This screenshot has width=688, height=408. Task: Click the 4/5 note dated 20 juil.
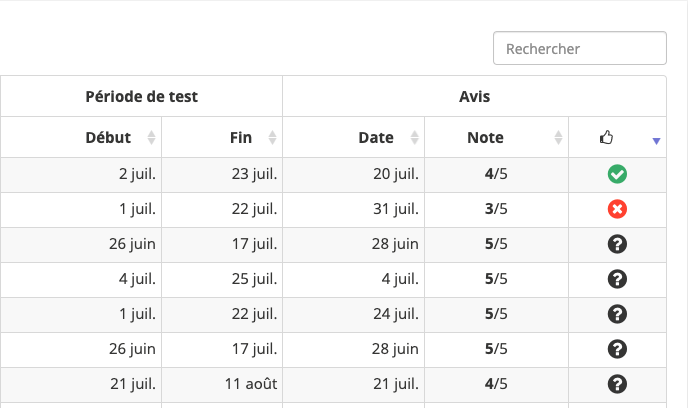pyautogui.click(x=496, y=174)
